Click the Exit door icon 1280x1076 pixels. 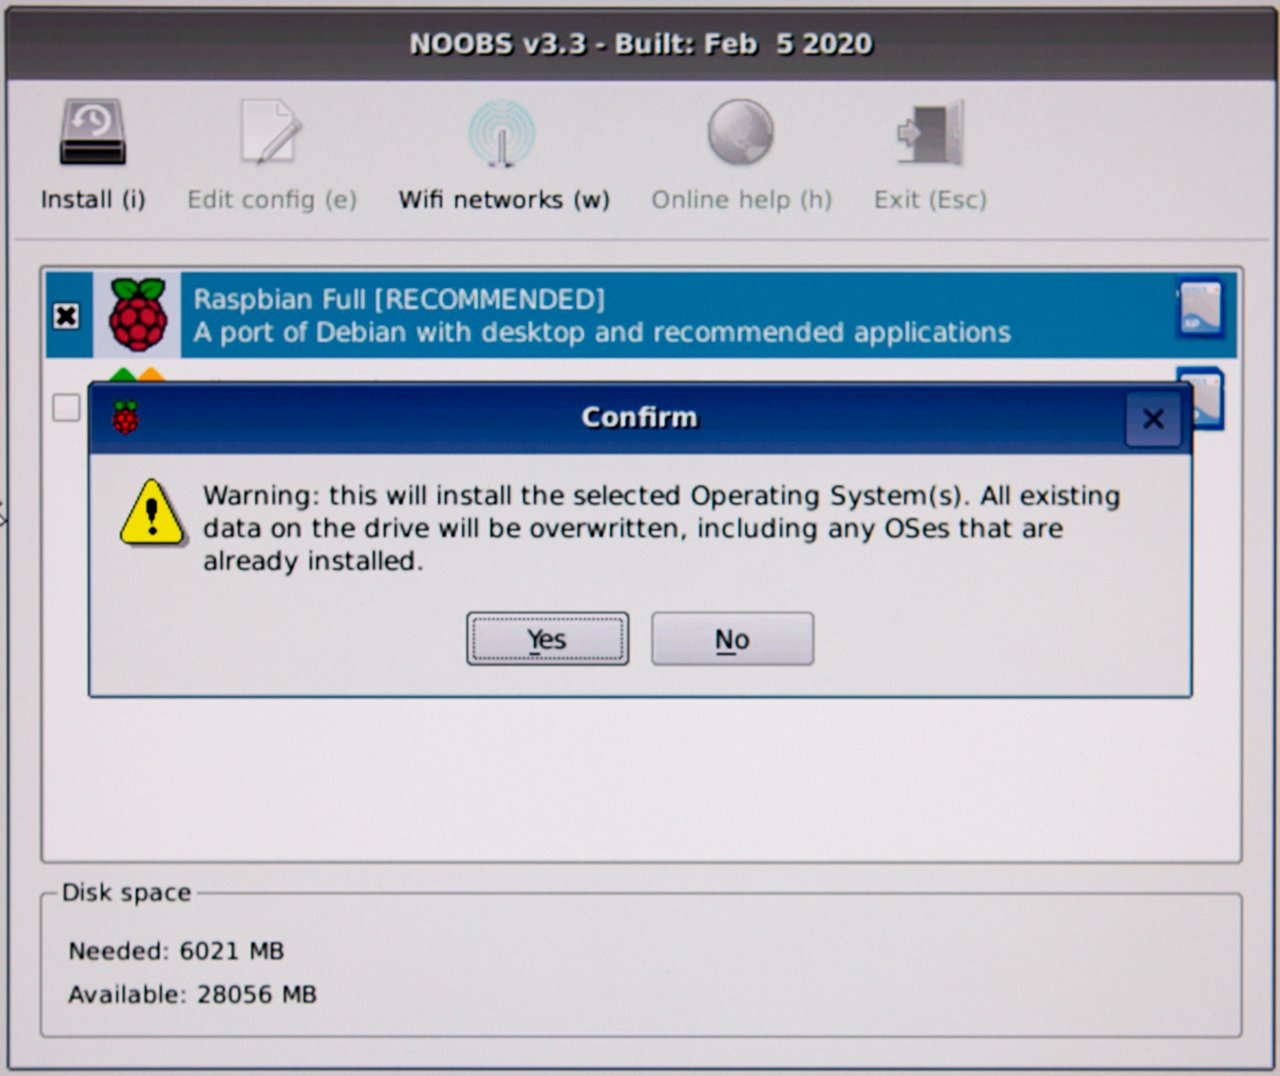coord(930,132)
